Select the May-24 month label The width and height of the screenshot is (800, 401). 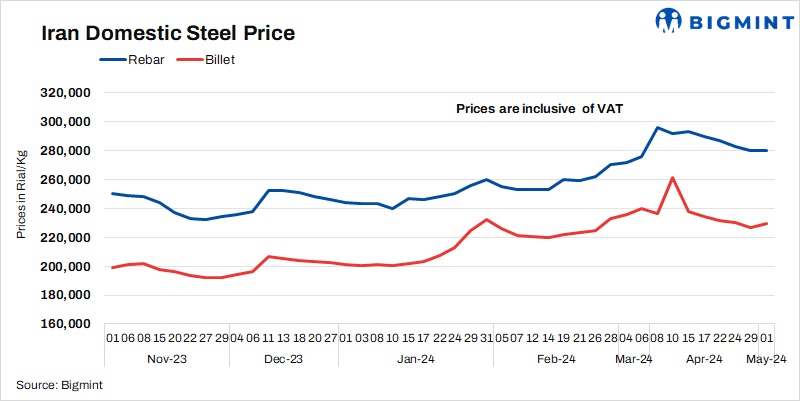[x=768, y=359]
